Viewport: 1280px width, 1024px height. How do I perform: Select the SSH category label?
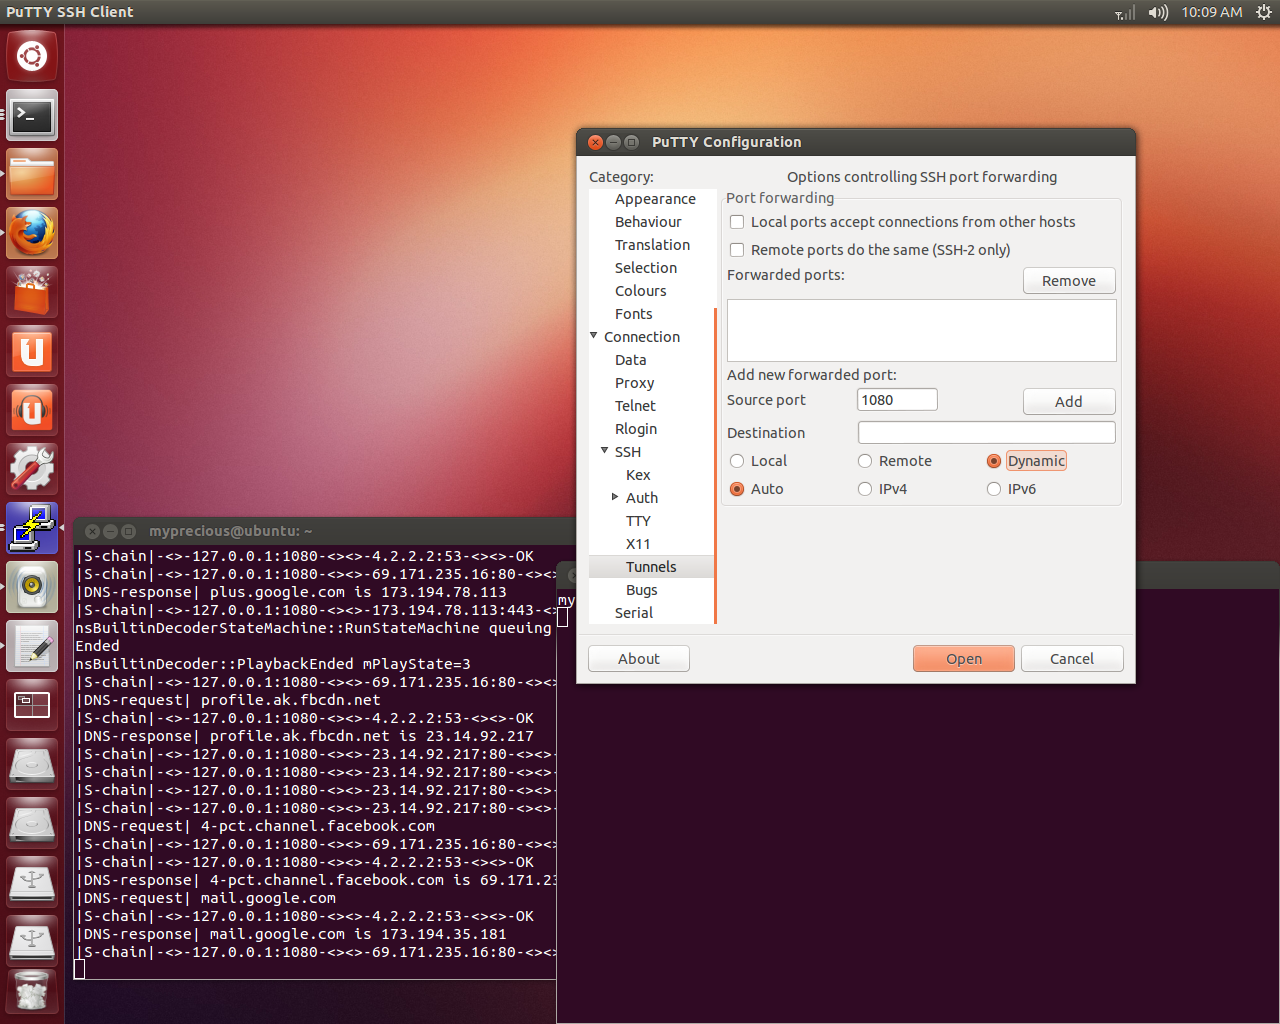point(628,452)
